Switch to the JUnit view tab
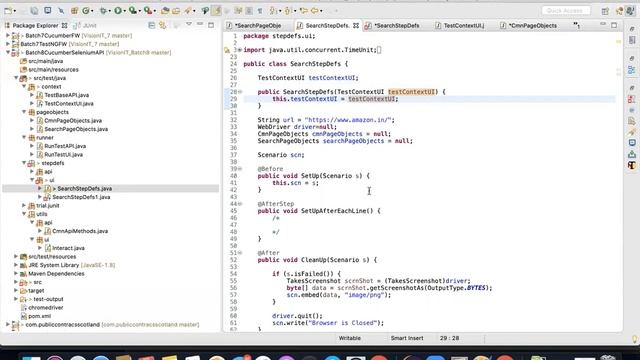 coord(85,25)
